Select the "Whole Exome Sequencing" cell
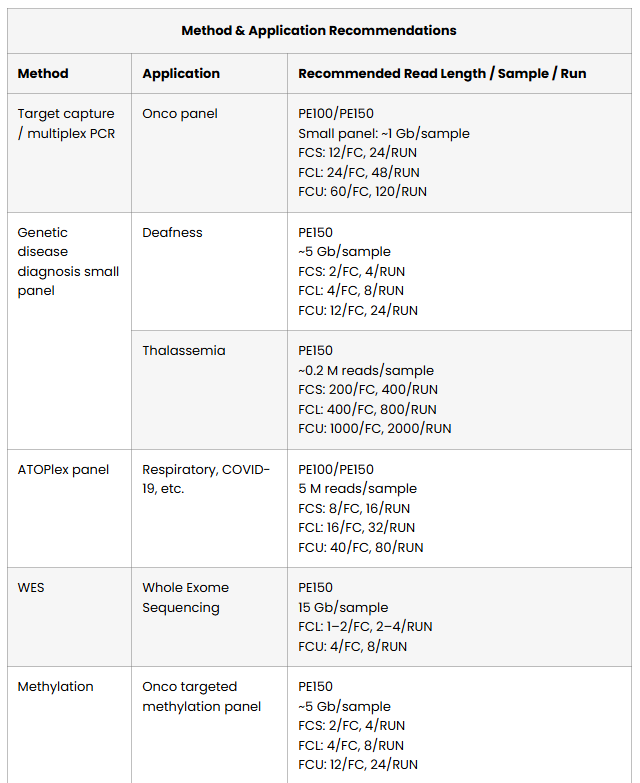The height and width of the screenshot is (783, 640). pyautogui.click(x=185, y=597)
